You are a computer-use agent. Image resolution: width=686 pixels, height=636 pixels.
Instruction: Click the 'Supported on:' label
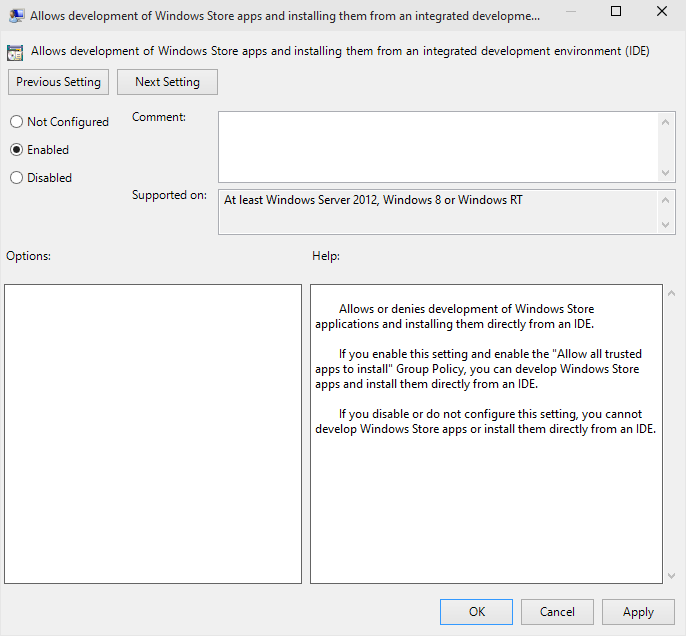(x=169, y=195)
